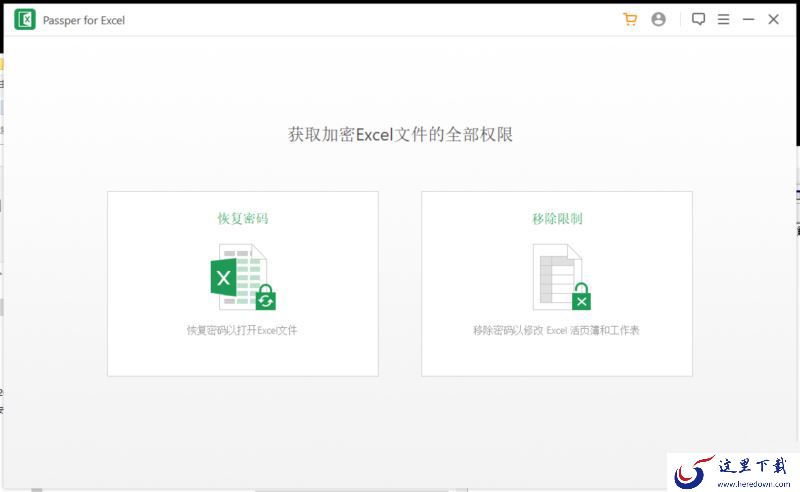Open the shopping cart purchase icon
This screenshot has height=492, width=800.
pos(630,19)
